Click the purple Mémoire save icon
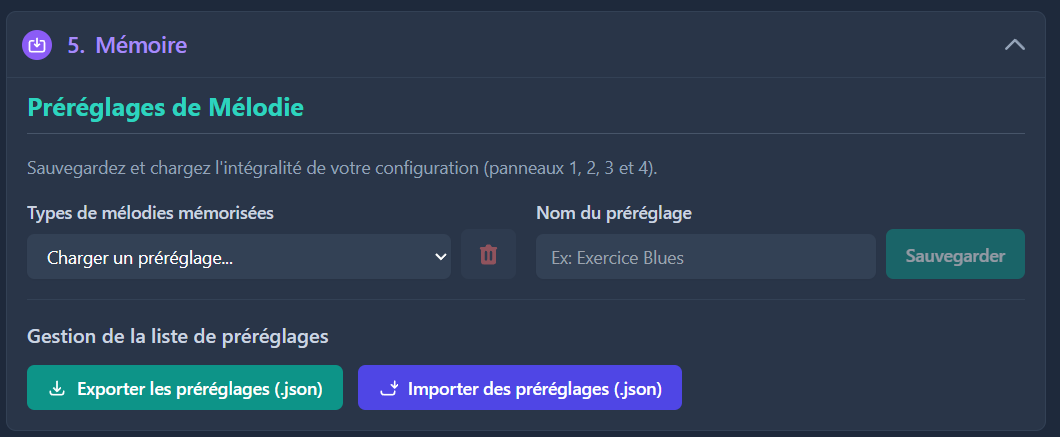This screenshot has height=437, width=1060. point(37,45)
